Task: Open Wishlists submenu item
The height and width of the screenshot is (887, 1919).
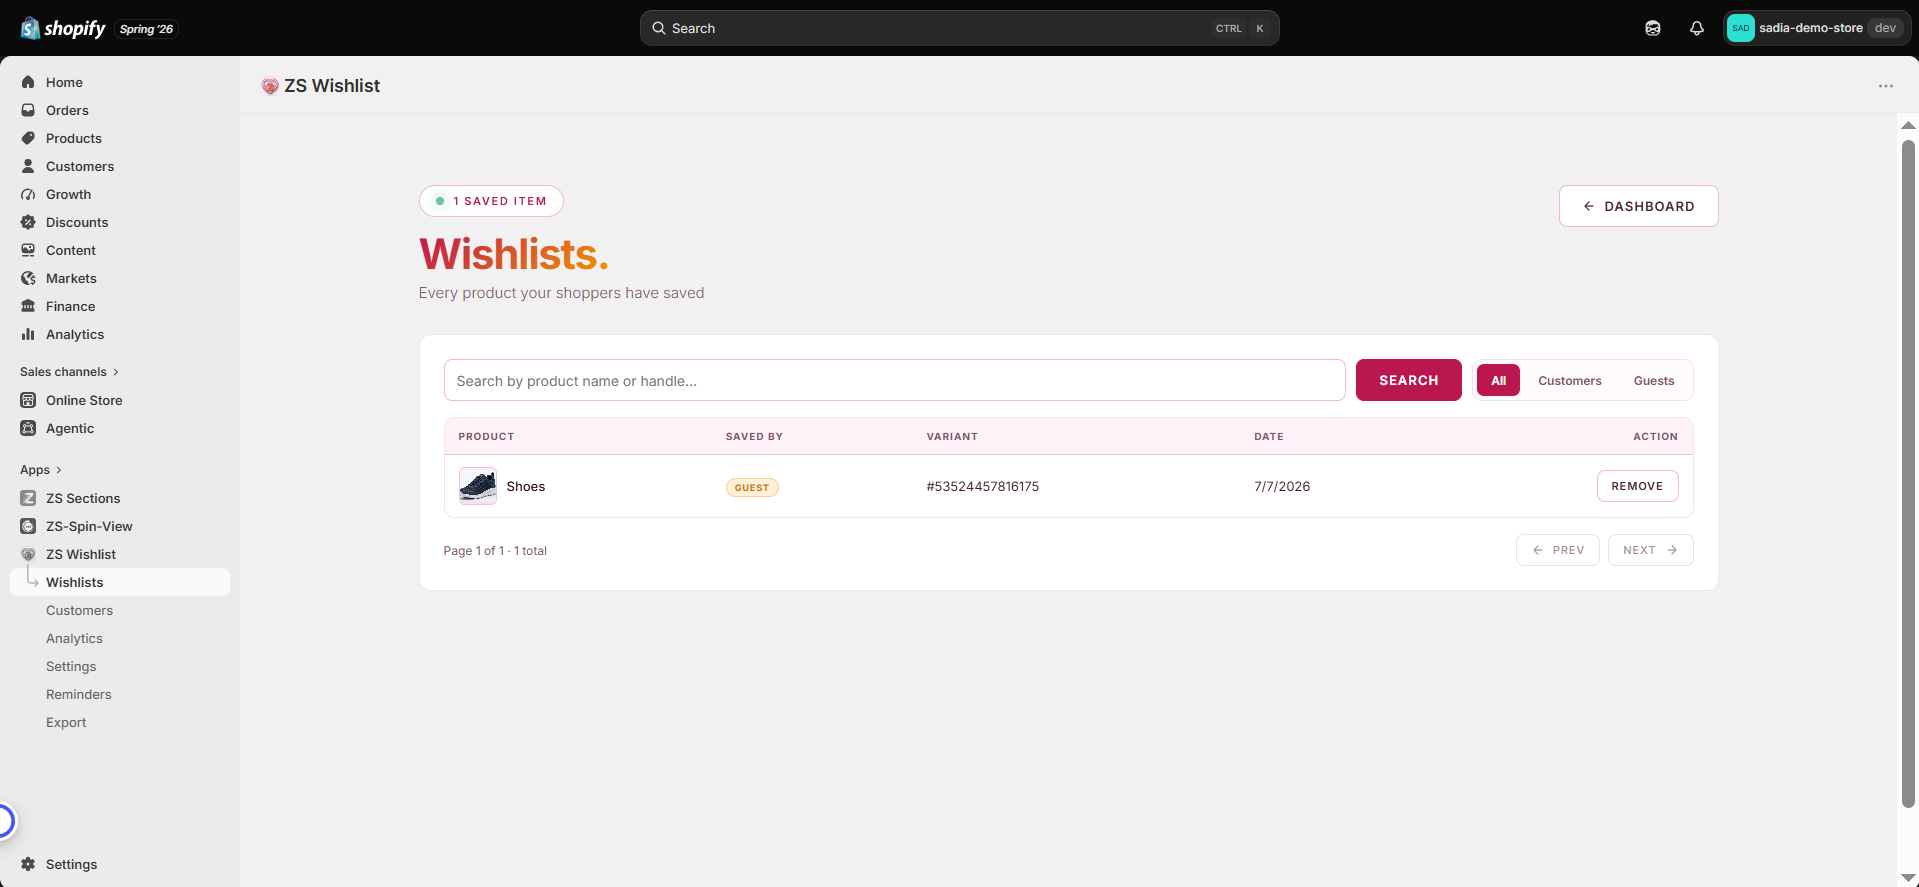Action: (x=120, y=582)
